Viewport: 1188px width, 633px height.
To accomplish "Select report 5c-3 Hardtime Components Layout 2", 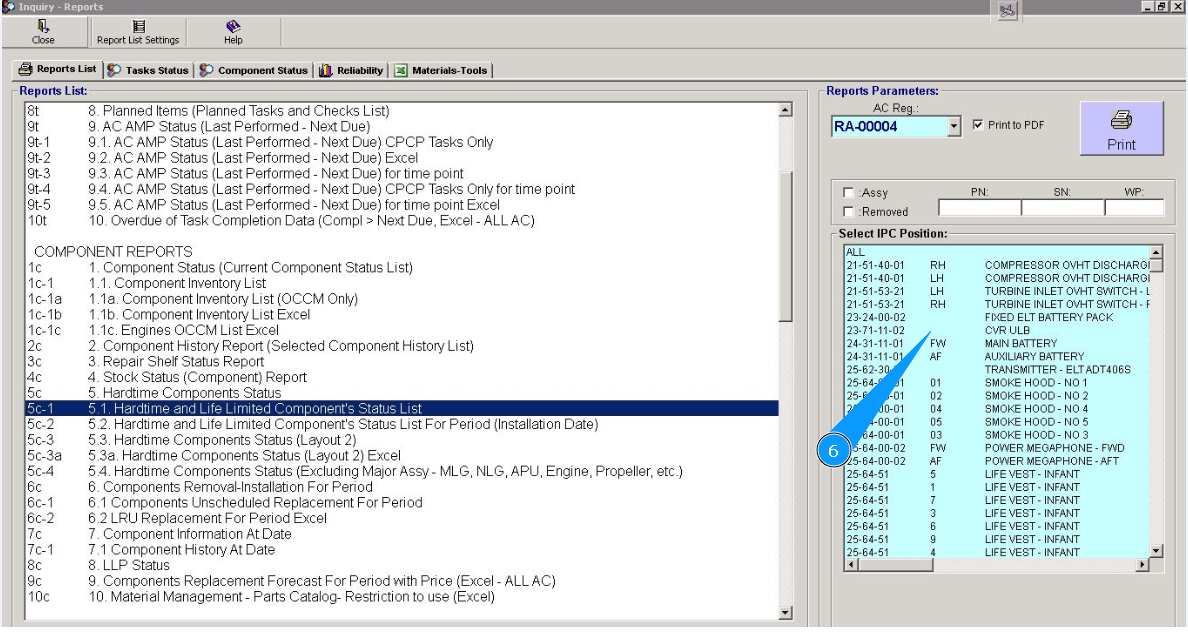I will [402, 440].
